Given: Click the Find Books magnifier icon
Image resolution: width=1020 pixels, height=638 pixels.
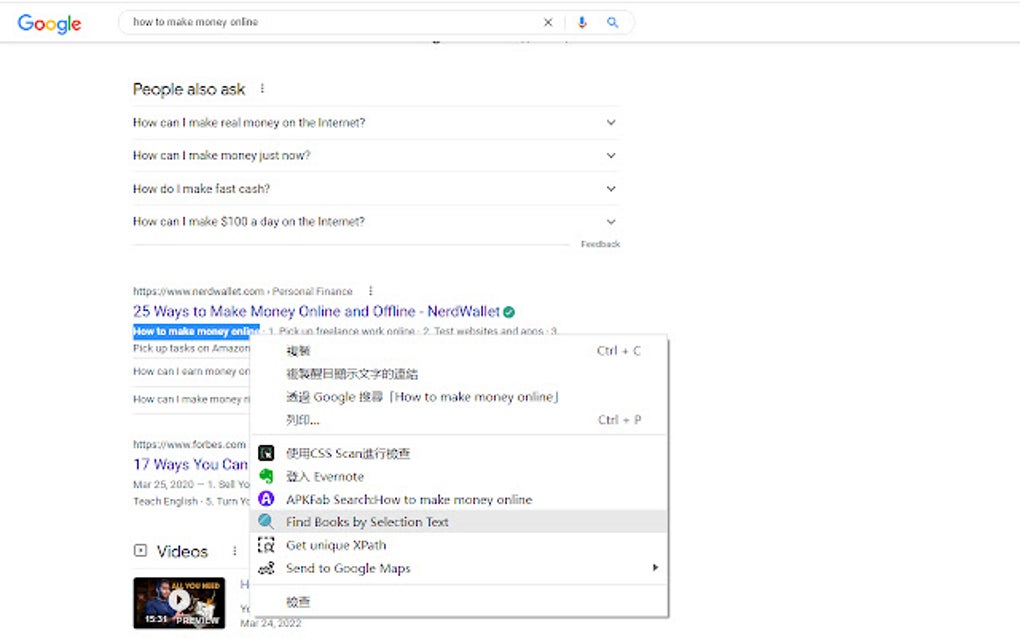Looking at the screenshot, I should pyautogui.click(x=266, y=521).
